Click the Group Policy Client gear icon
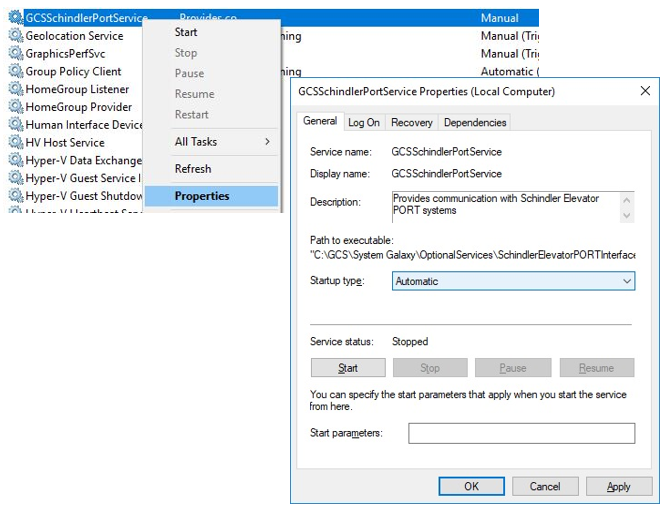This screenshot has width=663, height=507. [16, 71]
